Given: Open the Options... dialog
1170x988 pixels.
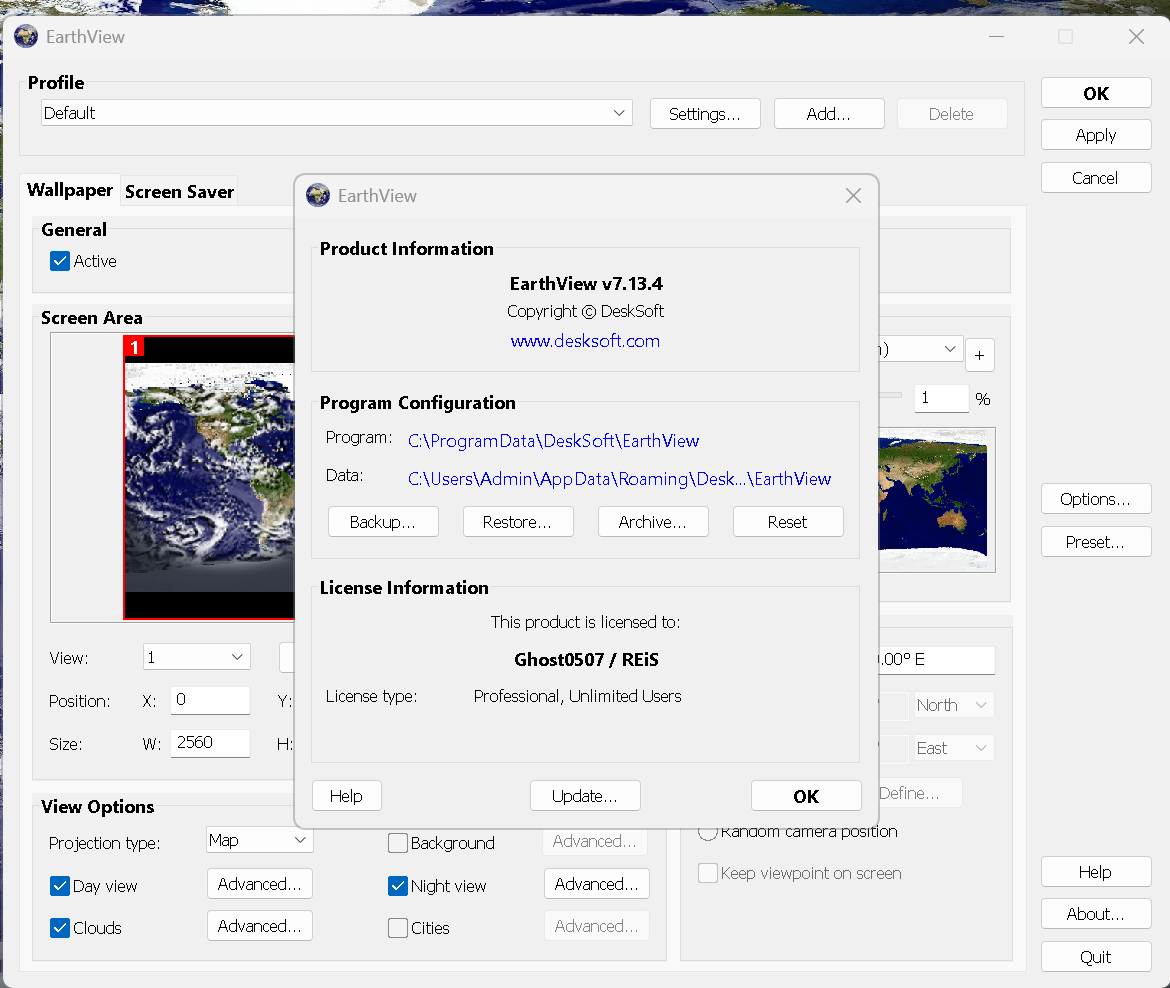Looking at the screenshot, I should pyautogui.click(x=1096, y=498).
